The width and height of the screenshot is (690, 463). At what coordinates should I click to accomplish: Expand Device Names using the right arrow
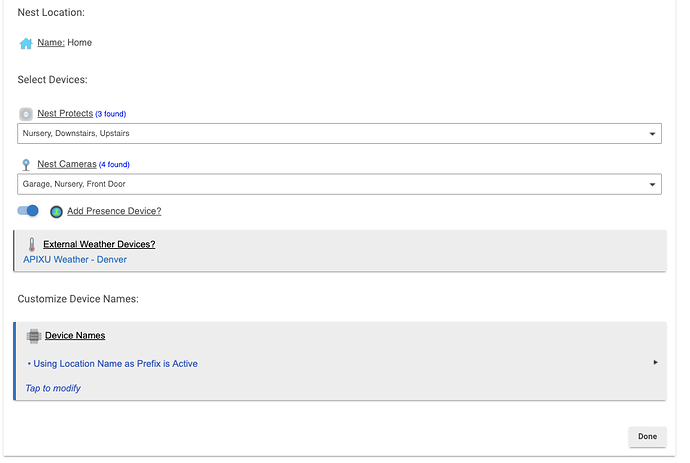(x=655, y=362)
